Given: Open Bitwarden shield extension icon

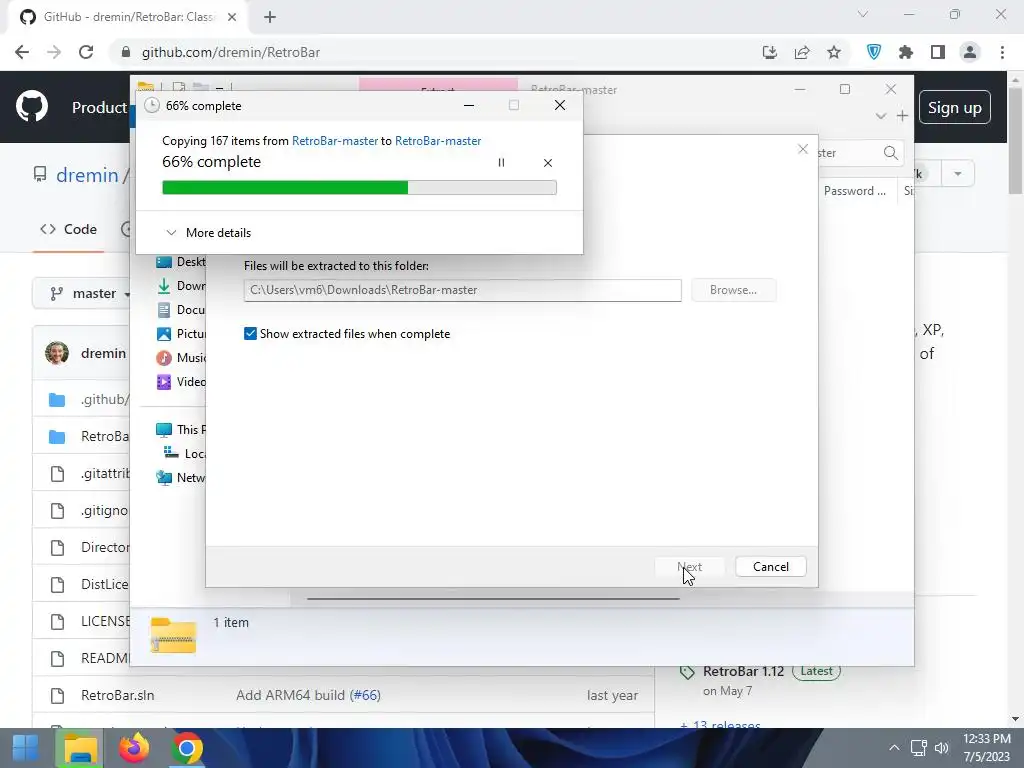Looking at the screenshot, I should click(x=874, y=52).
